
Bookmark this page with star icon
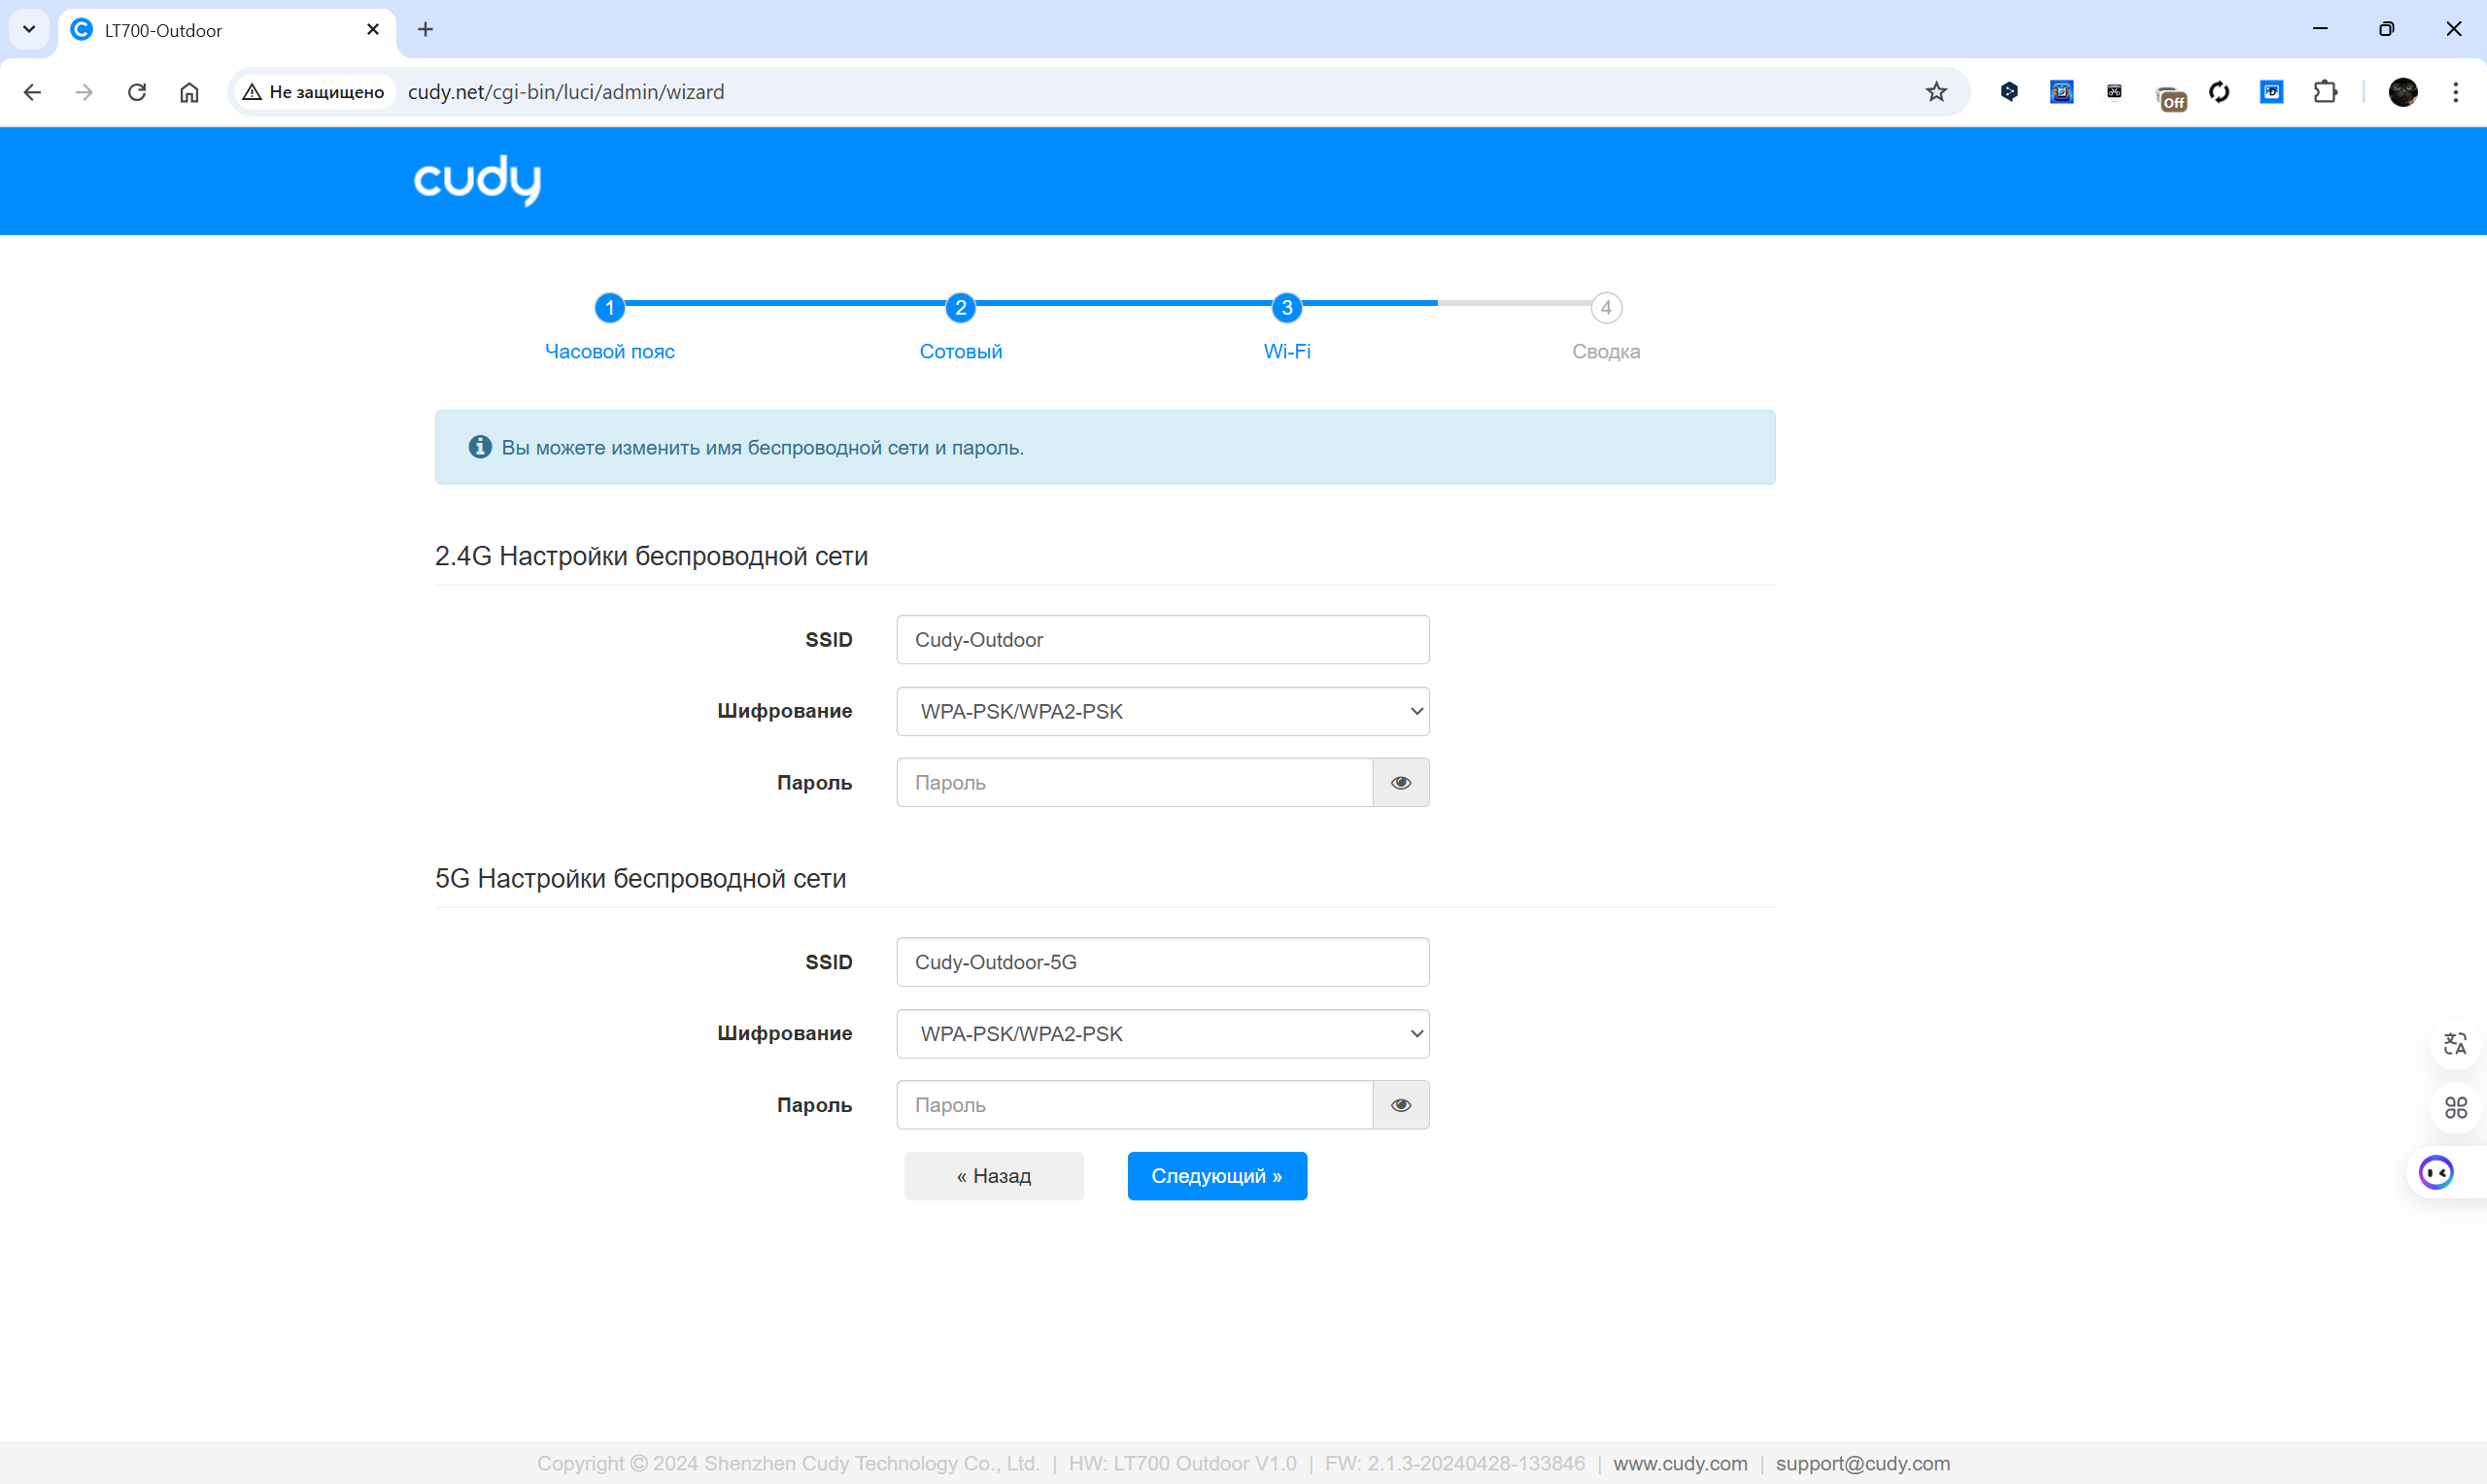pyautogui.click(x=1936, y=92)
